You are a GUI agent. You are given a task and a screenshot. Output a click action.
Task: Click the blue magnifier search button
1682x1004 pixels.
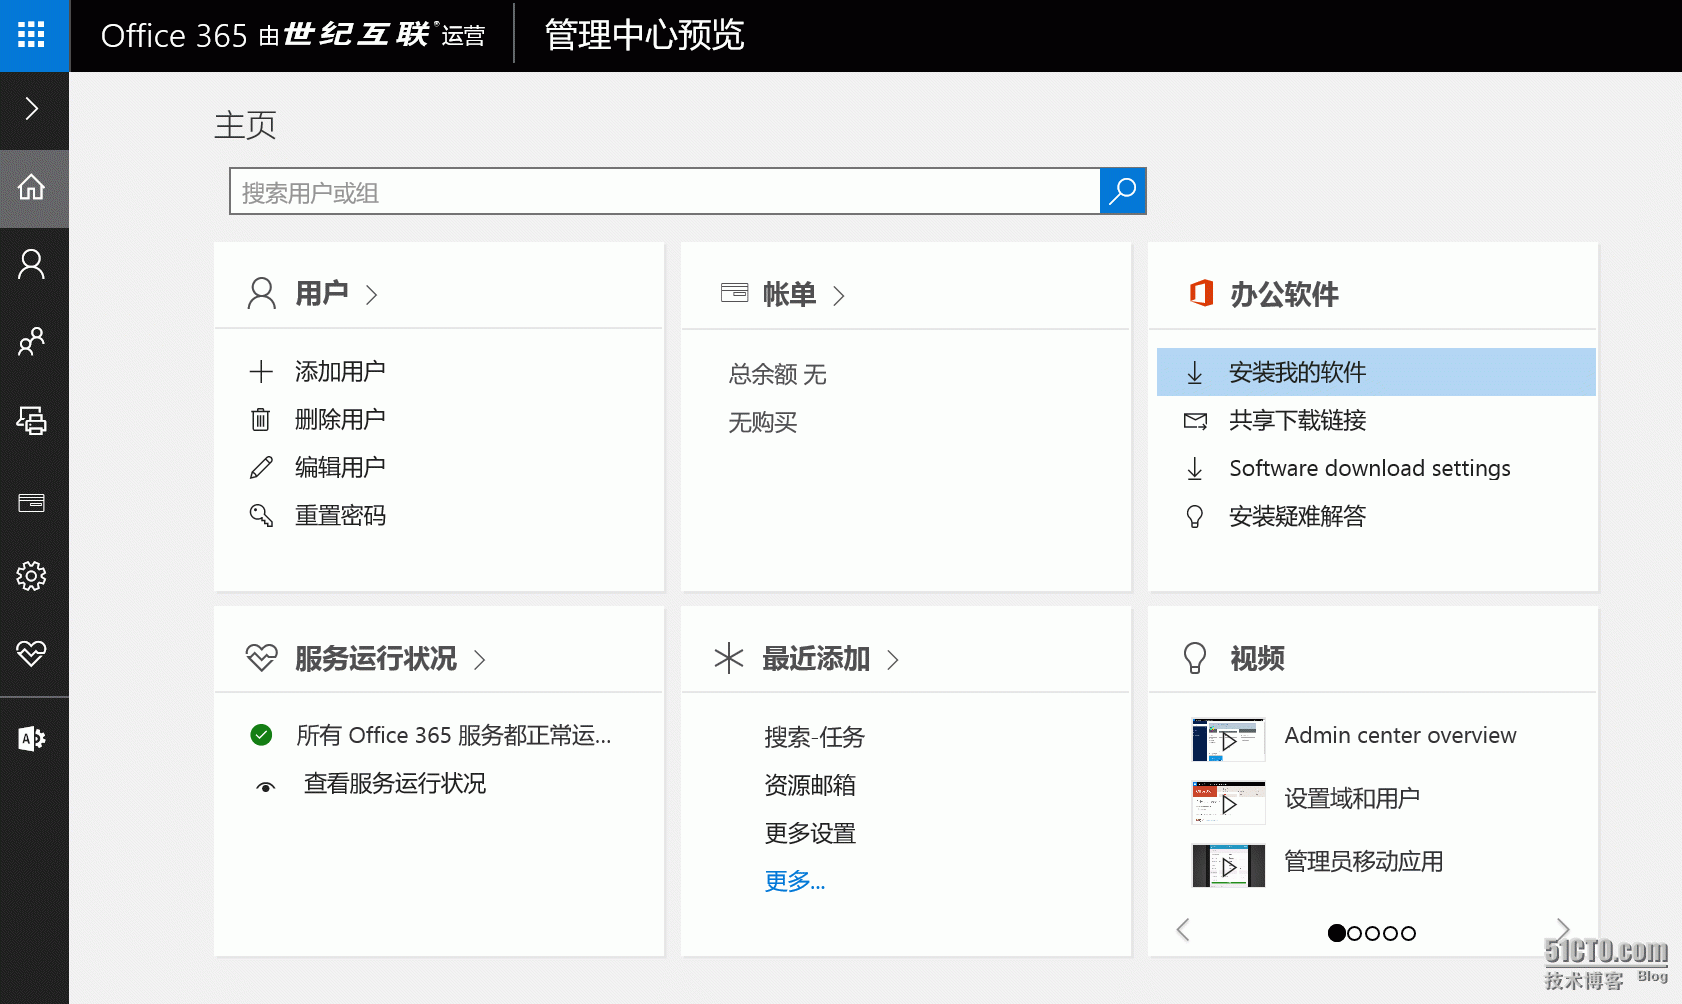coord(1123,191)
